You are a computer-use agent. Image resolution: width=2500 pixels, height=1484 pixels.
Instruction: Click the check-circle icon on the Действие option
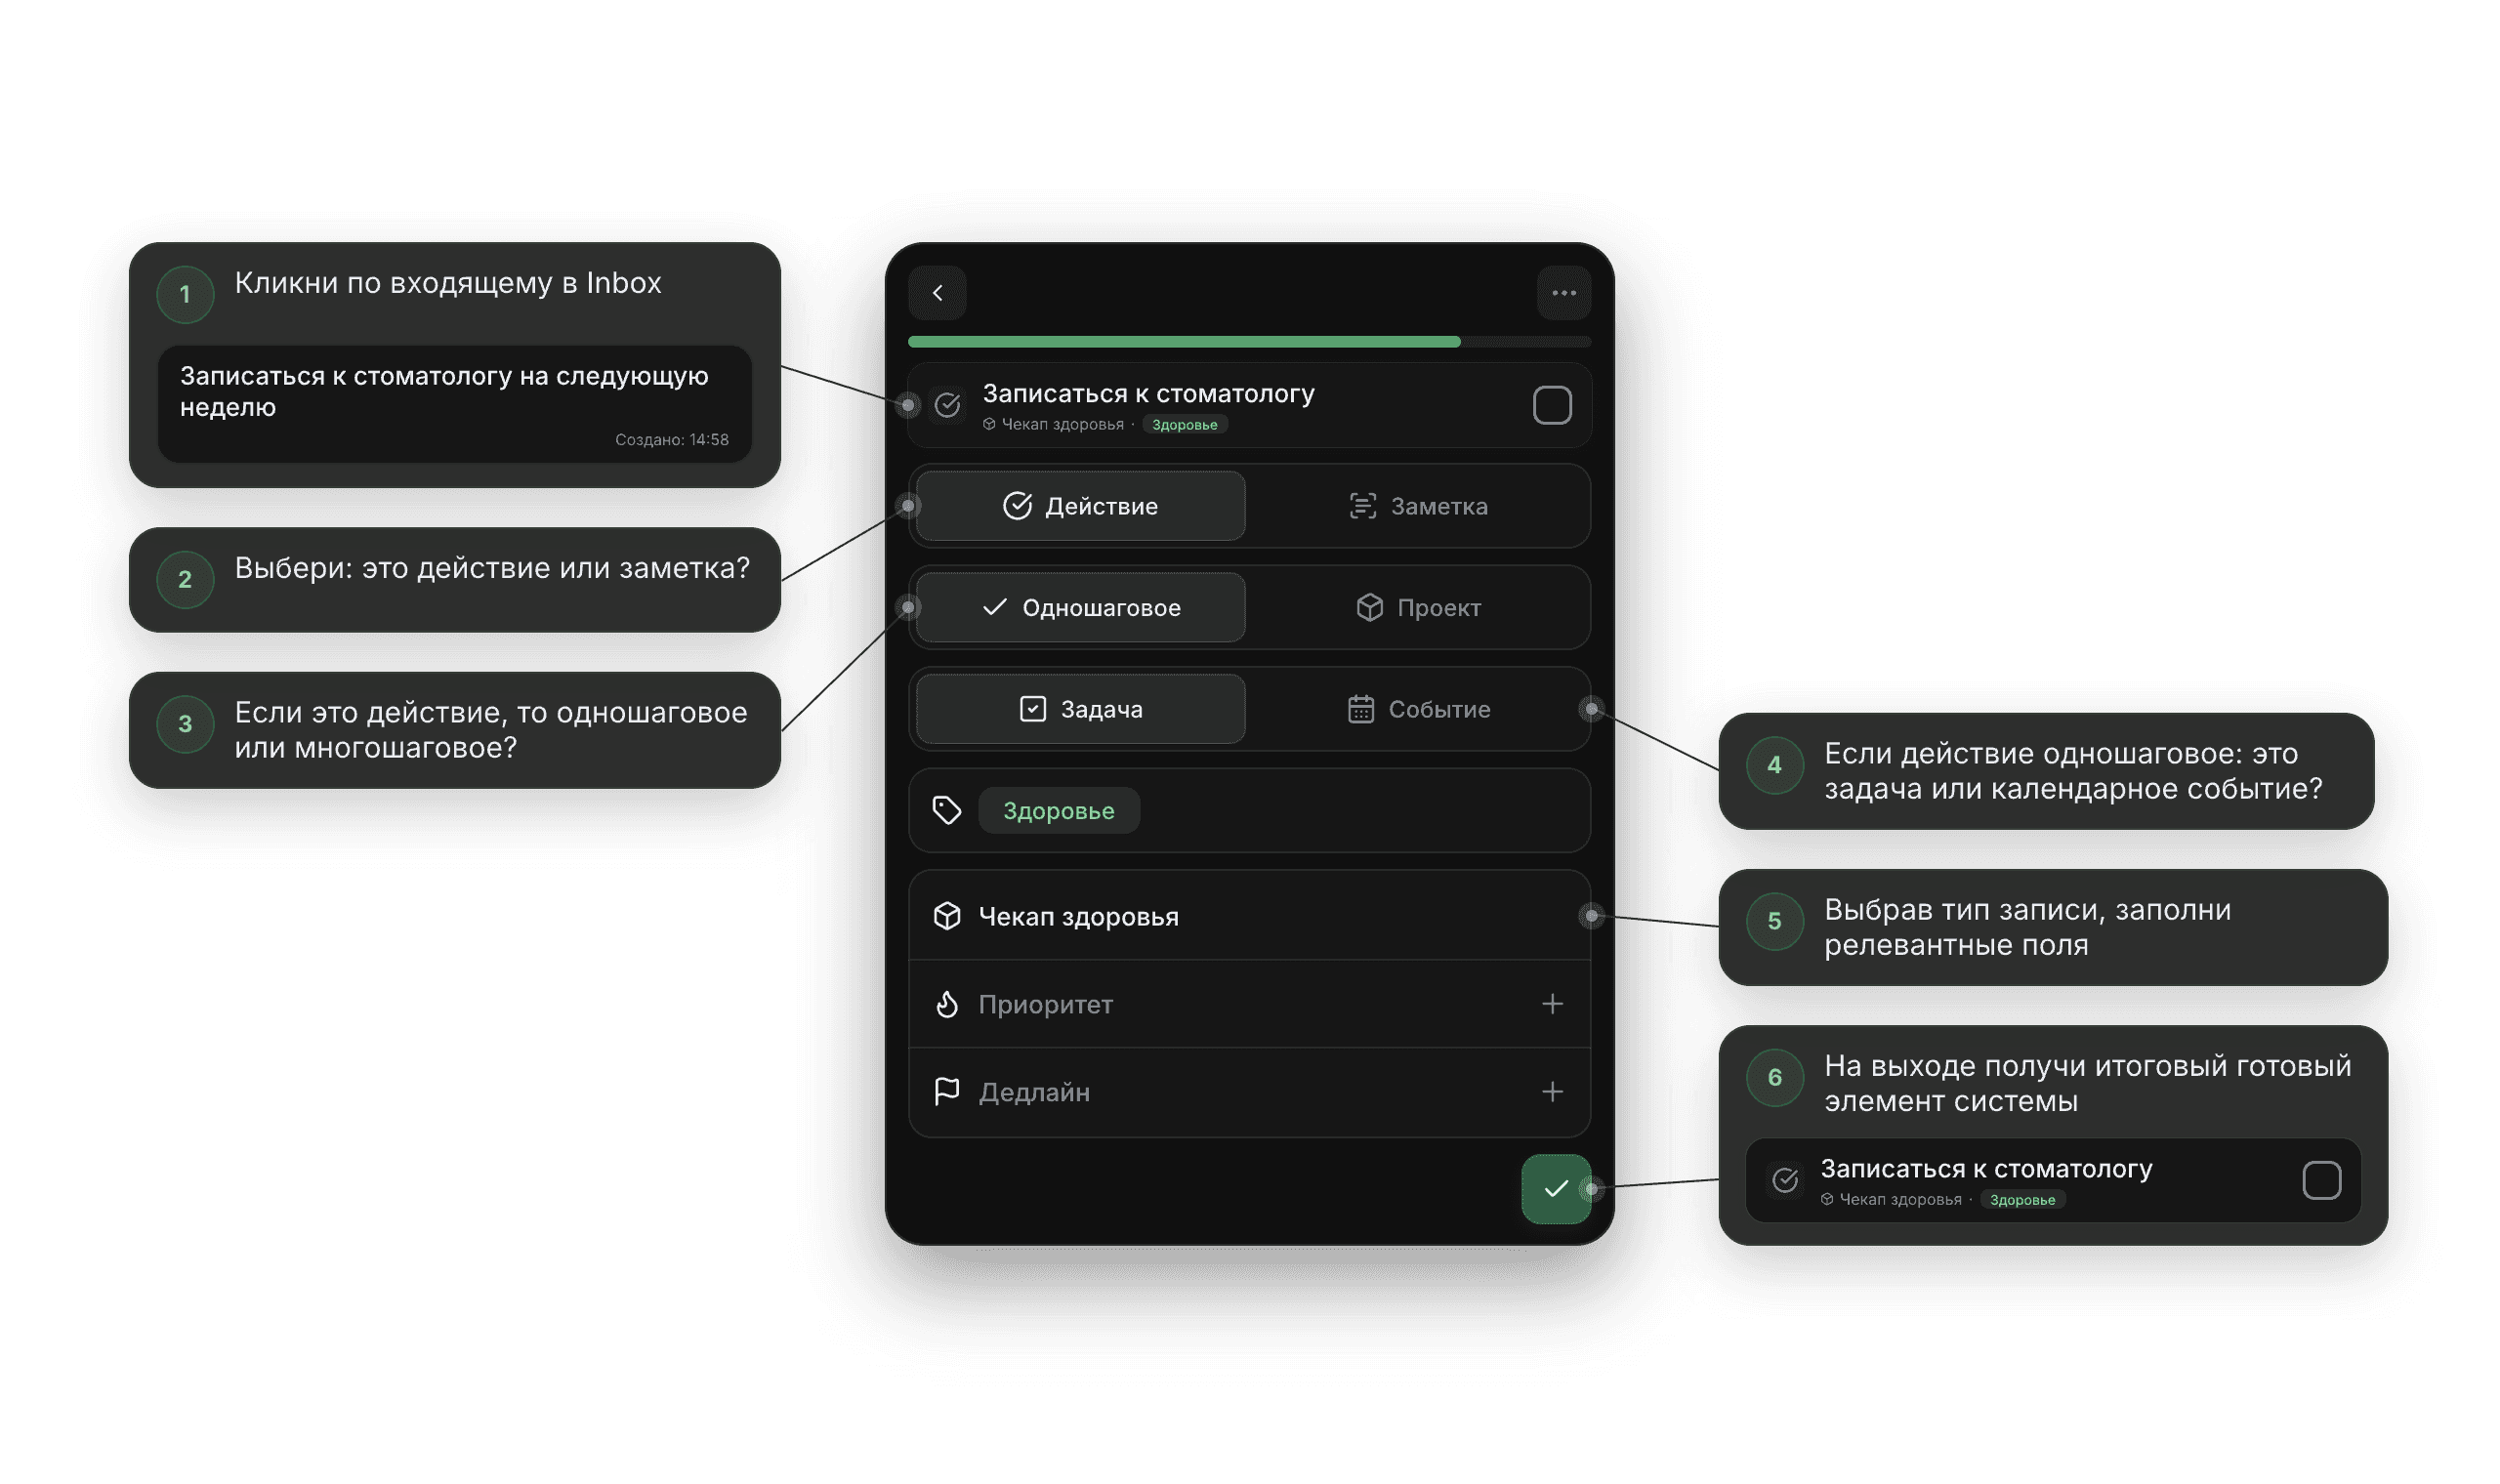(x=1017, y=506)
